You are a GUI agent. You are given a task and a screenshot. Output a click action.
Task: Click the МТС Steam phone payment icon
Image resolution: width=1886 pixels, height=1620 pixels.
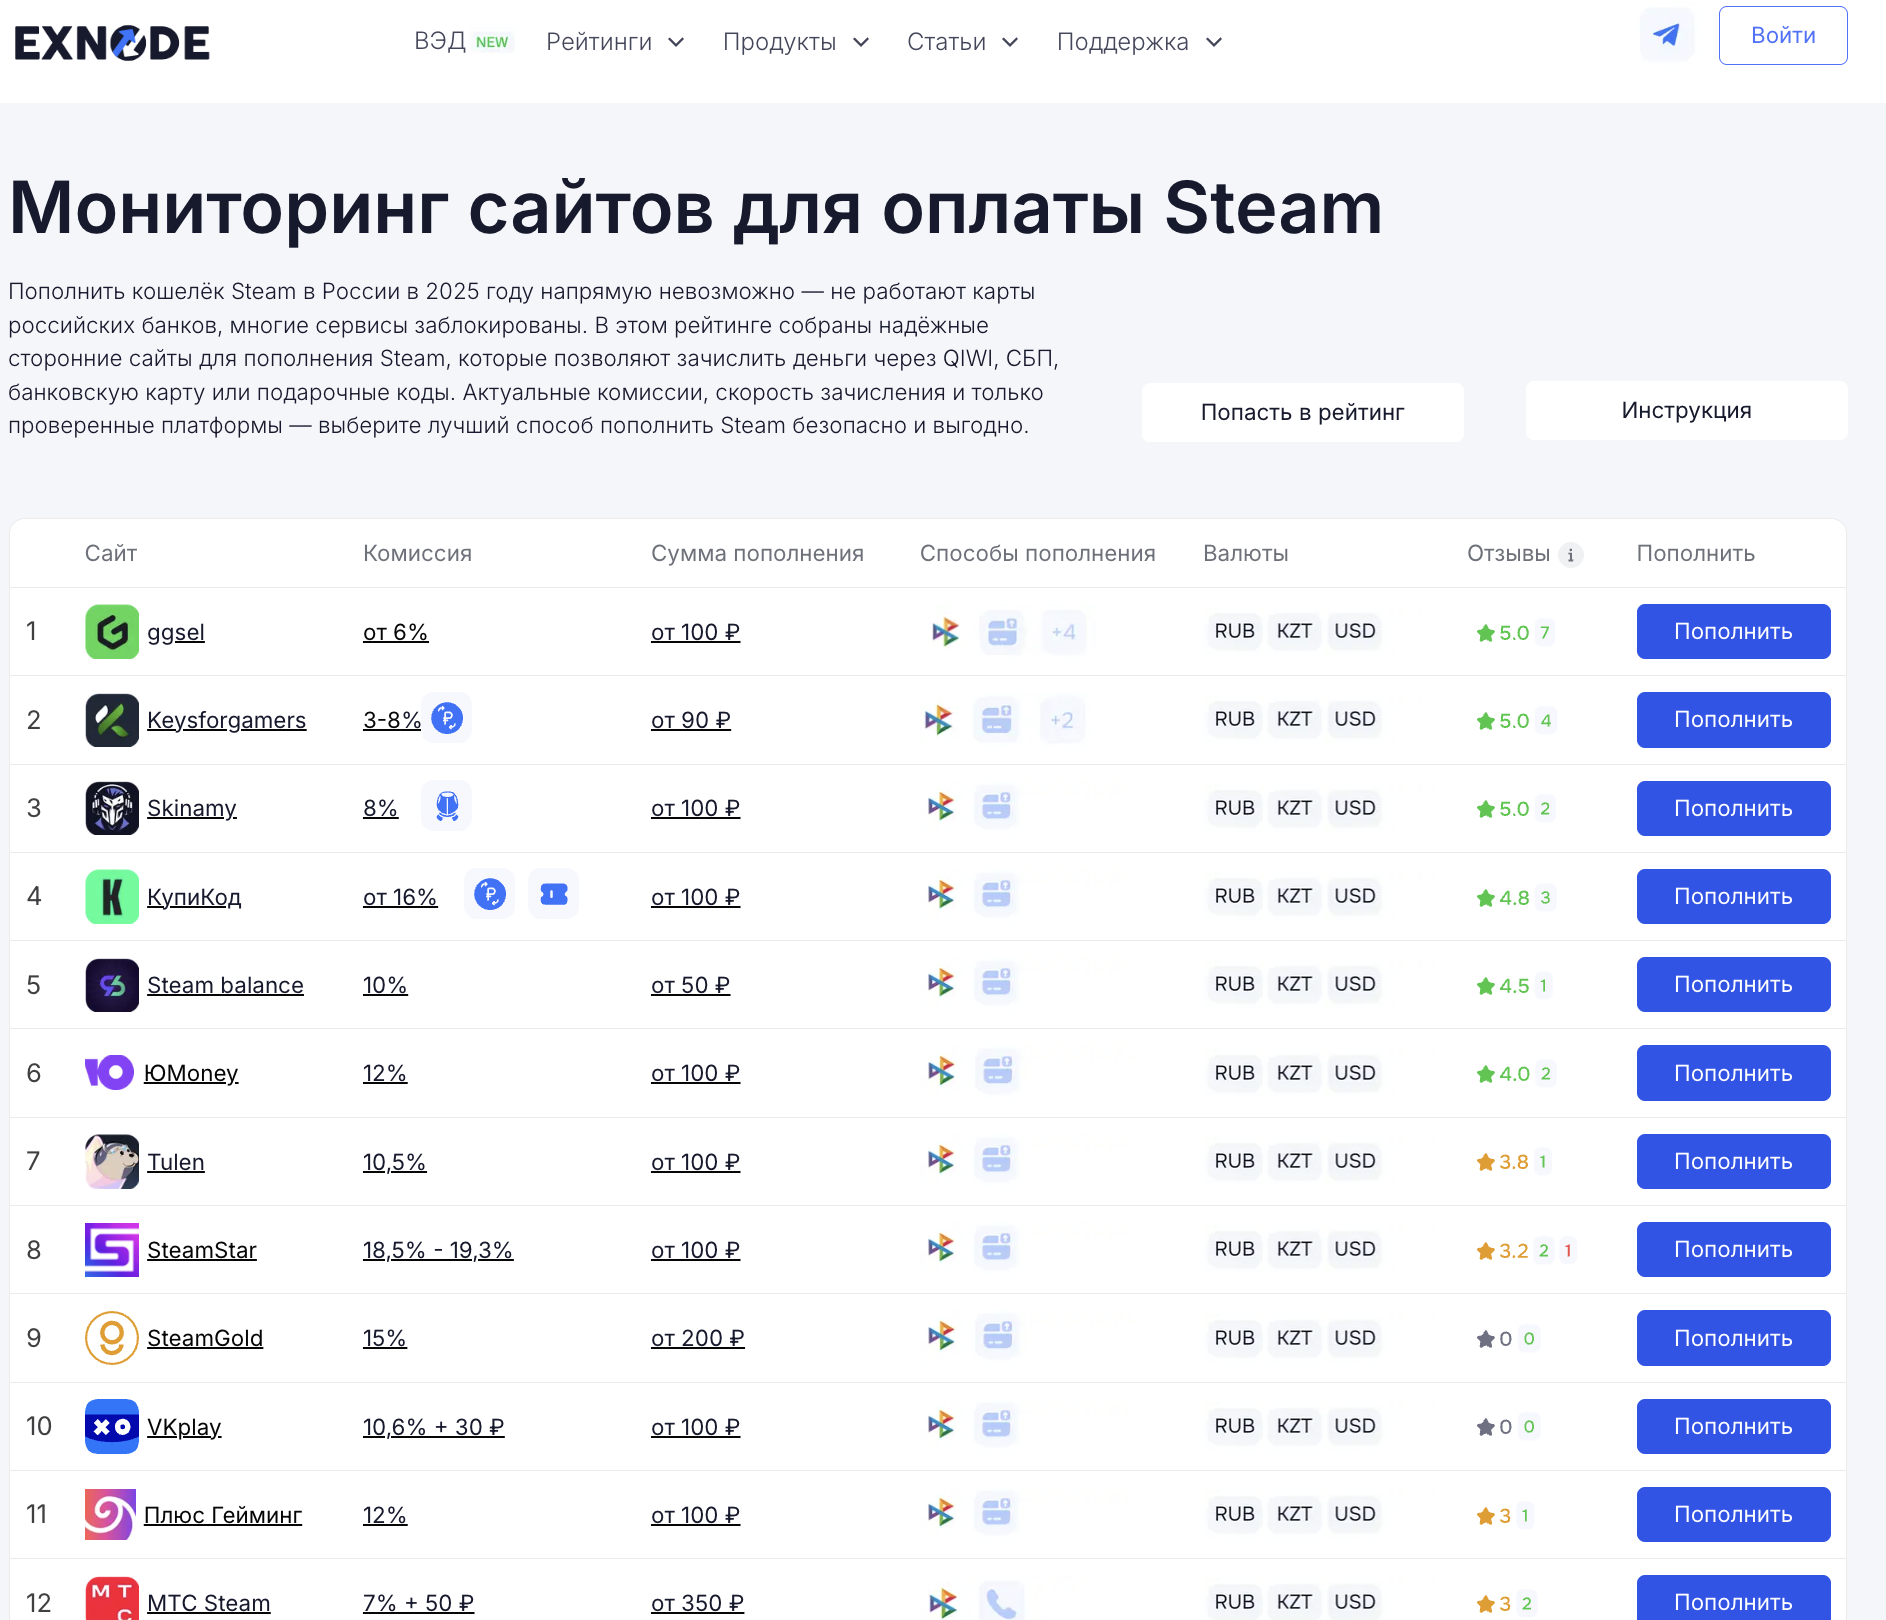coord(1000,1602)
